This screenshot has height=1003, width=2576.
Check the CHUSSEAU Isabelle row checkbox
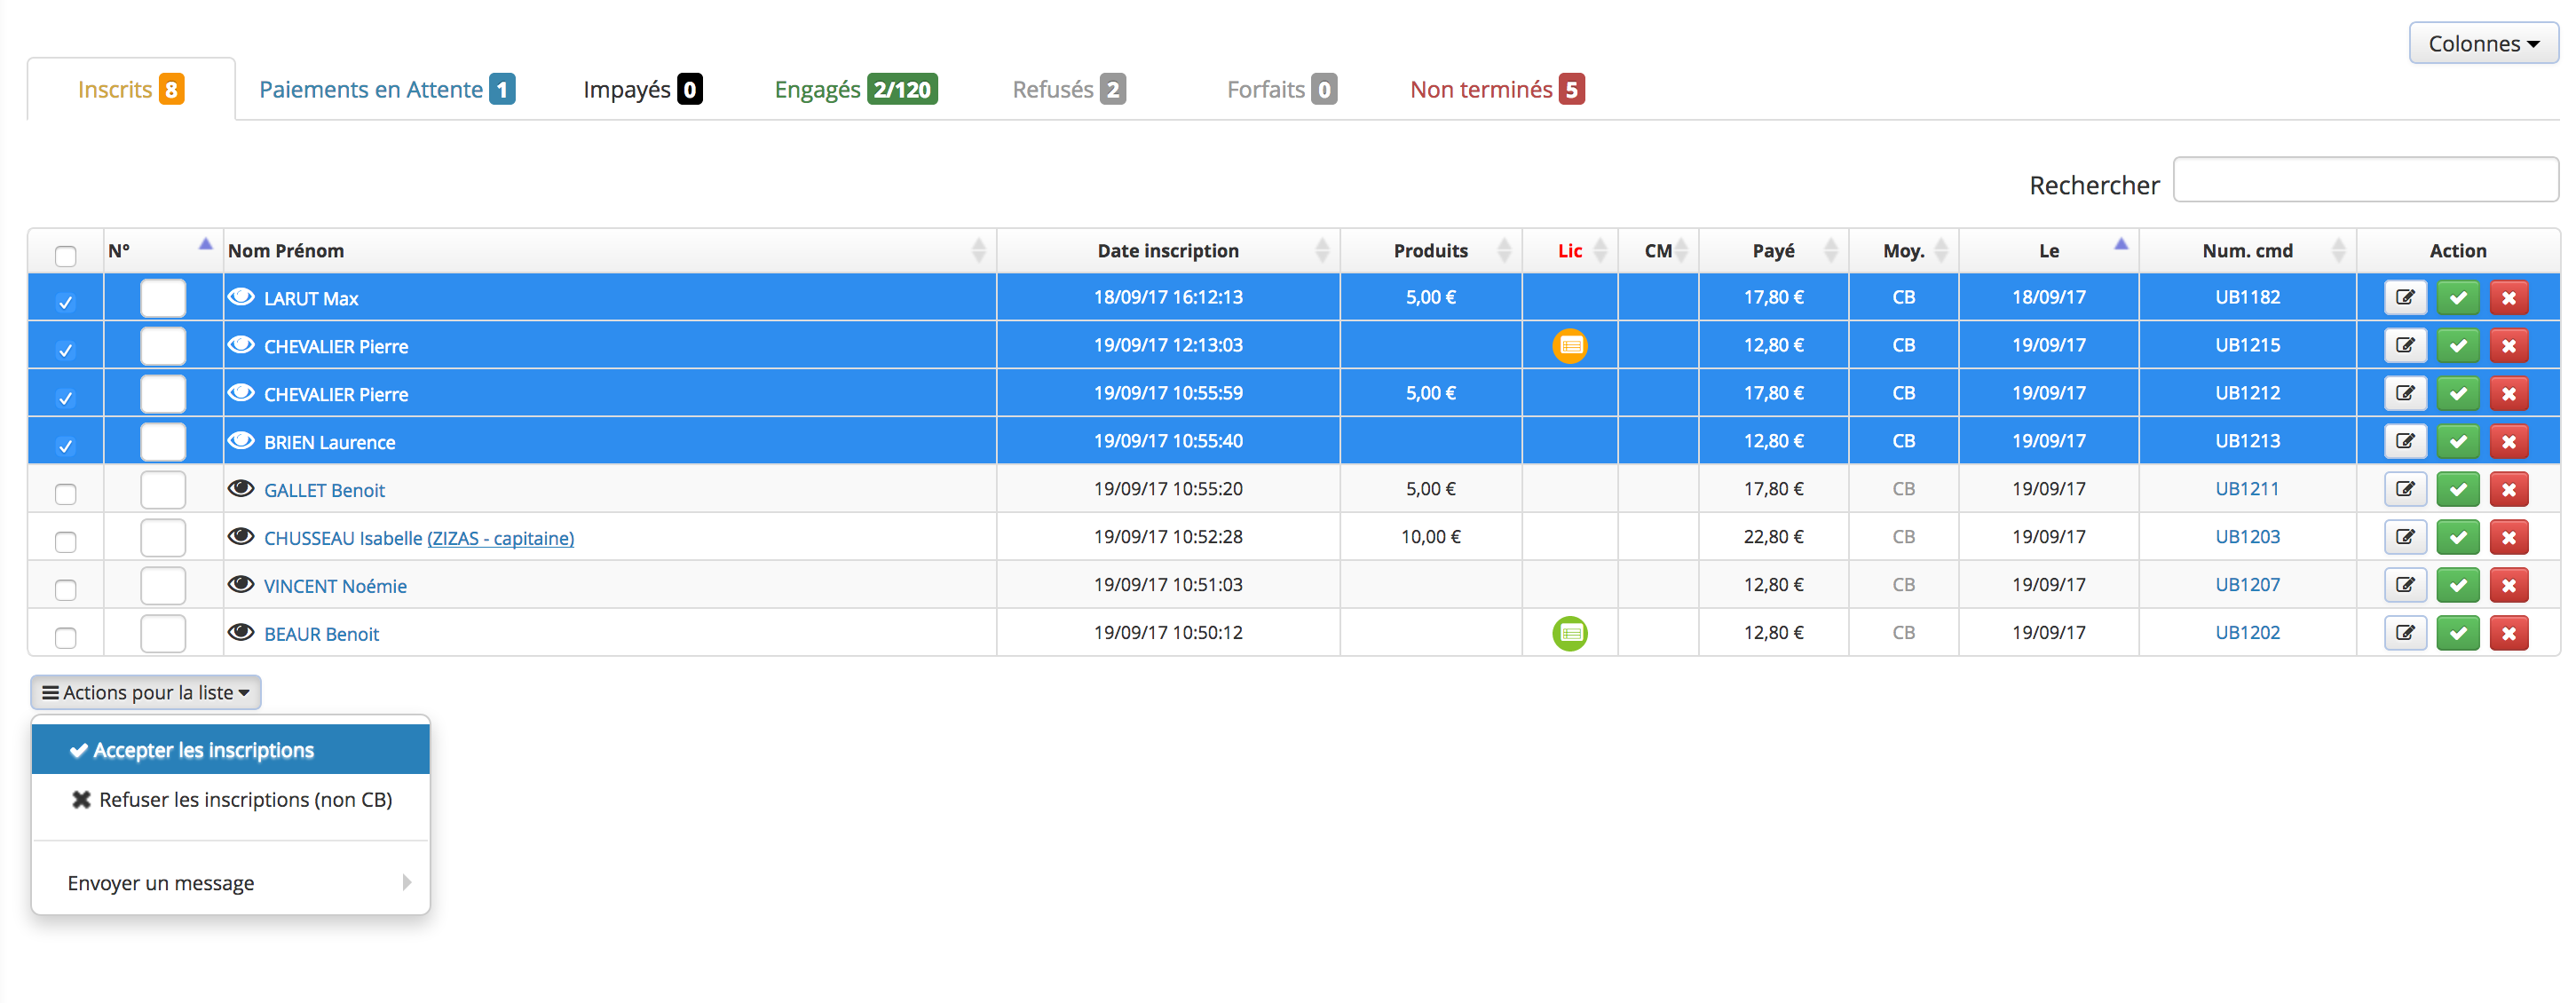click(65, 542)
